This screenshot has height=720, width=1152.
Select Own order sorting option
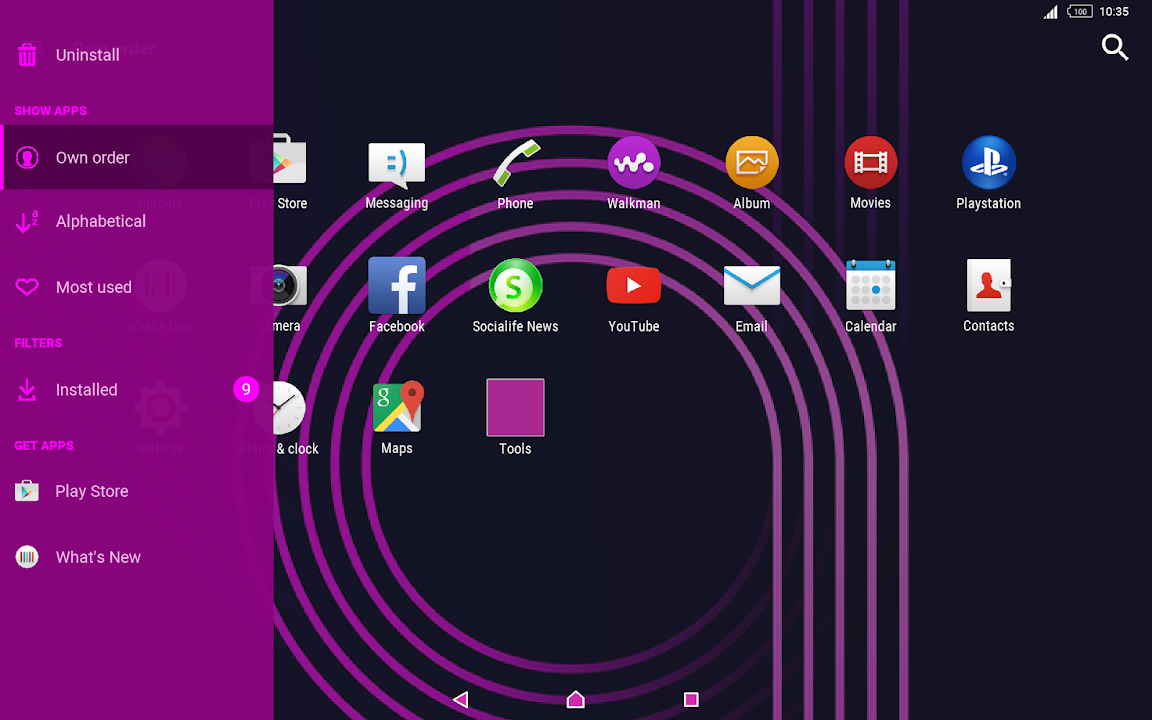pyautogui.click(x=92, y=158)
